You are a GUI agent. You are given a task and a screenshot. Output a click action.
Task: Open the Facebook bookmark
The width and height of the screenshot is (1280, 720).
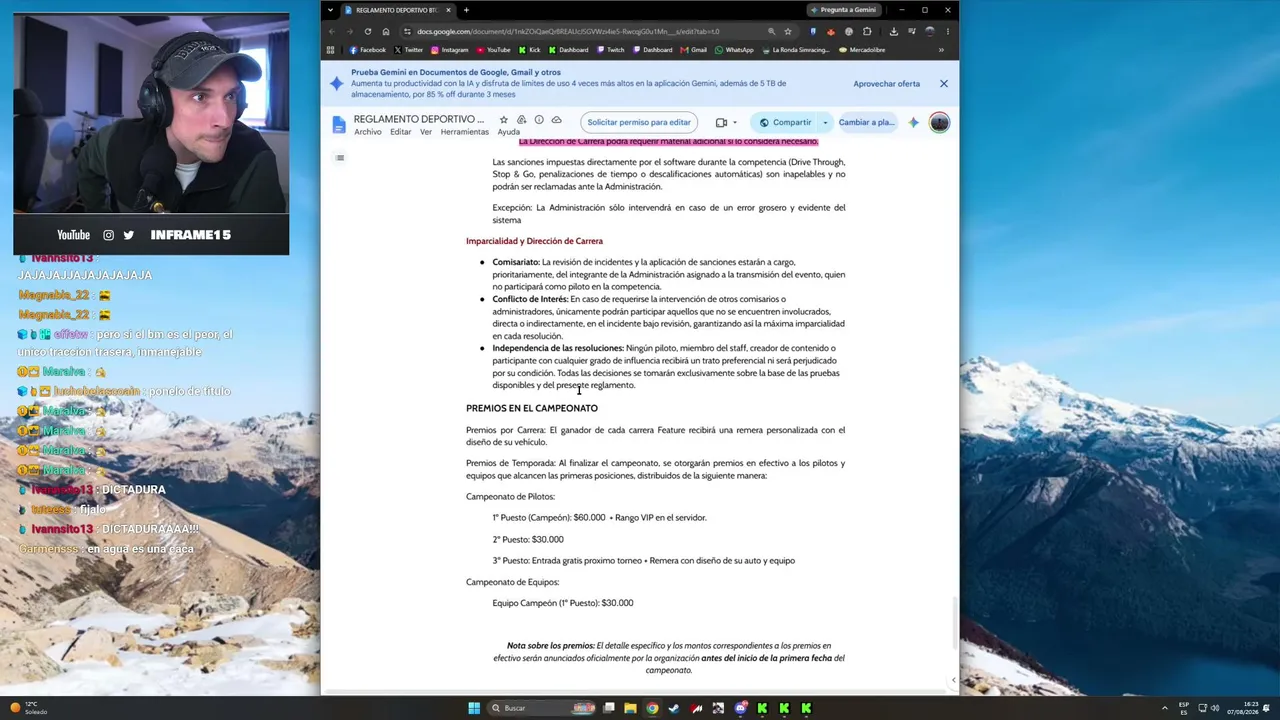coord(367,50)
